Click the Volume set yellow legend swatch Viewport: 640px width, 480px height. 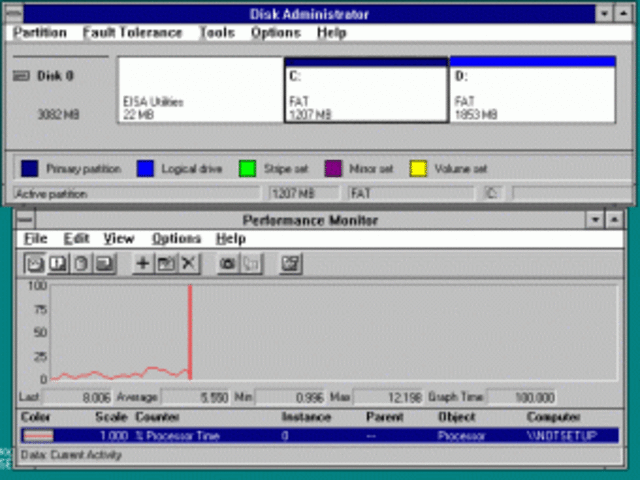(x=418, y=169)
